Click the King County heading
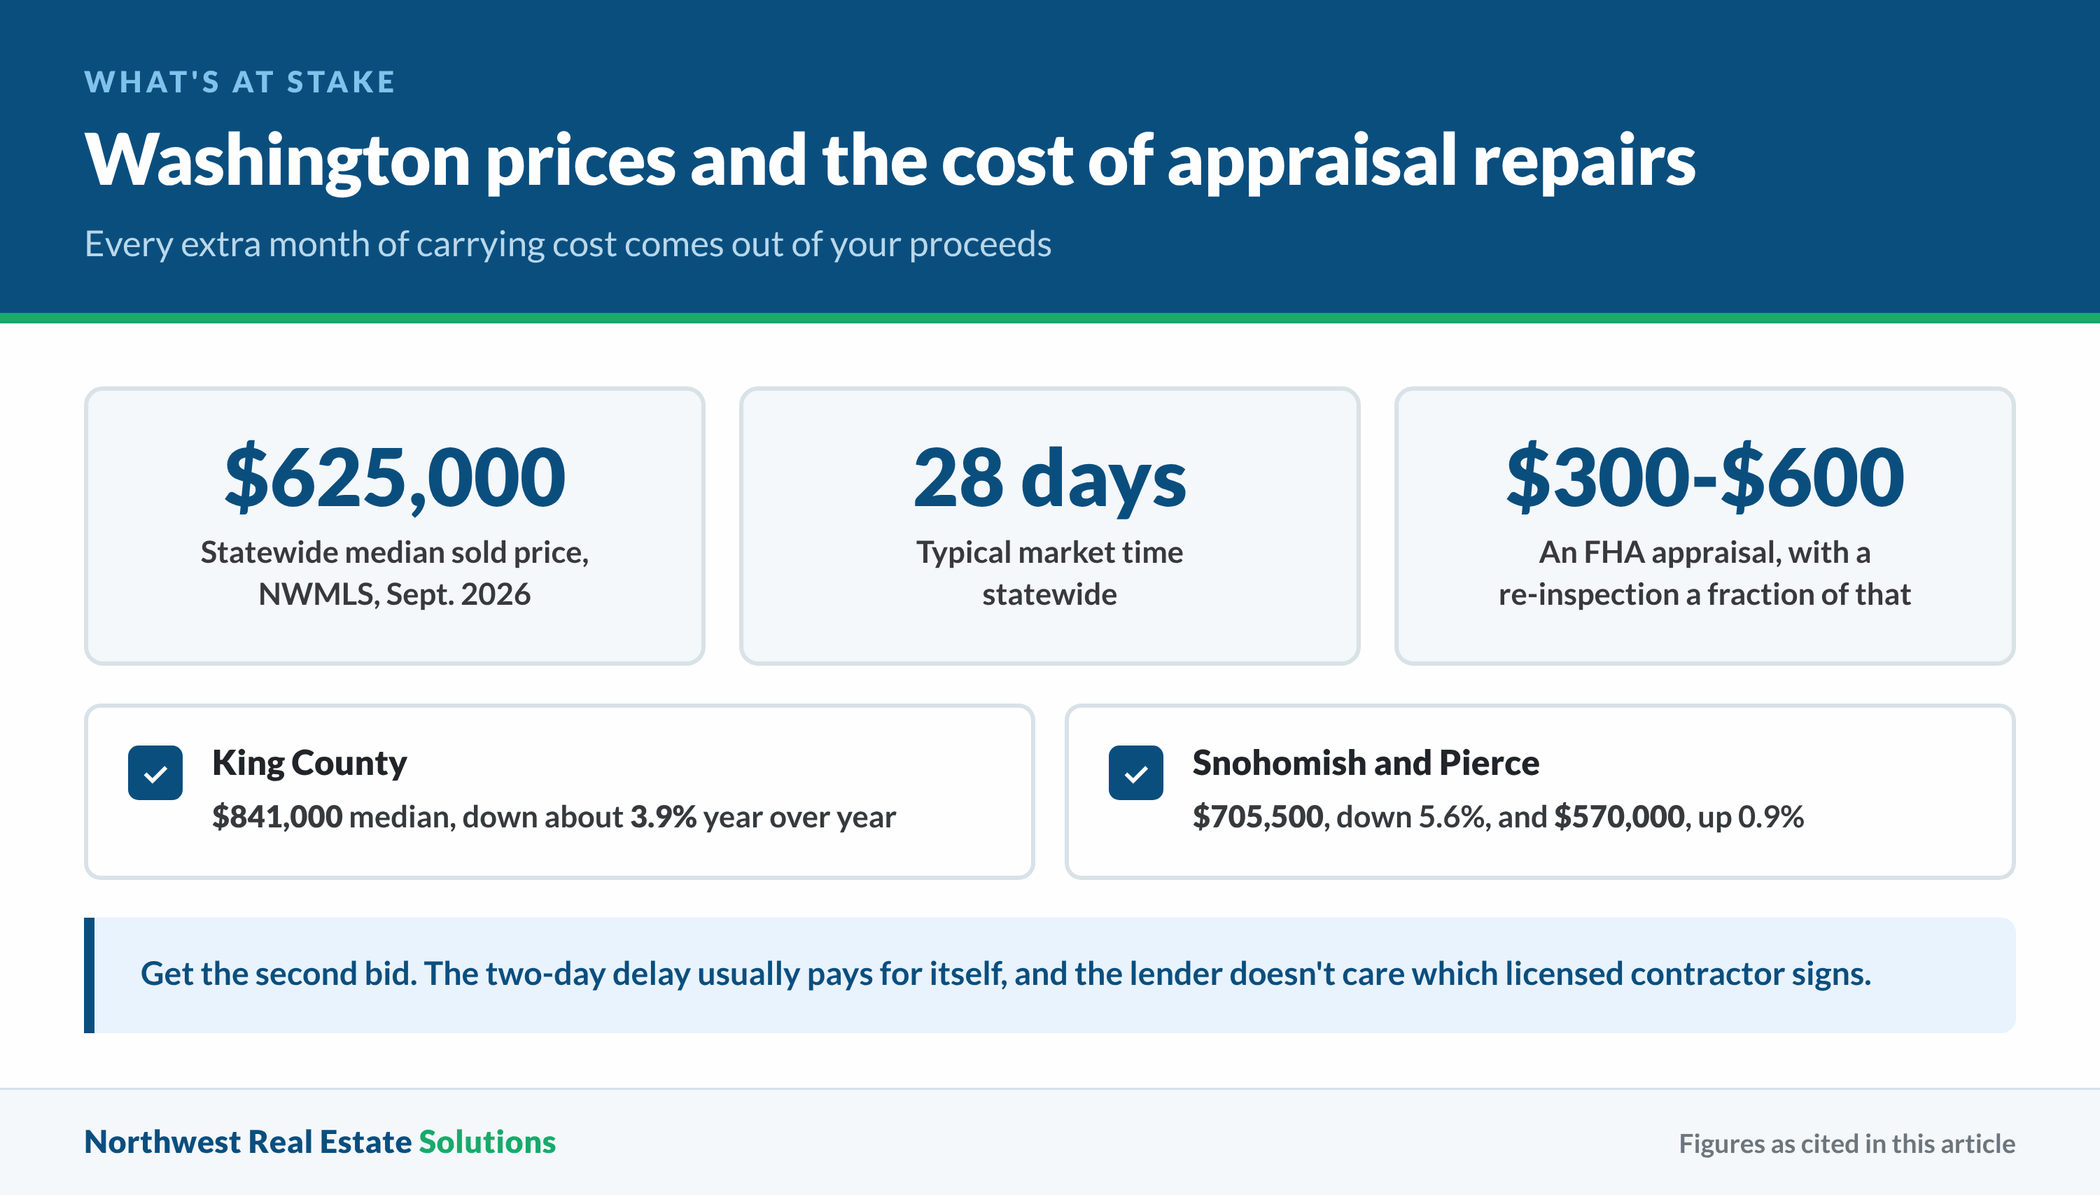Screen dimensions: 2100x1197 click(x=310, y=763)
